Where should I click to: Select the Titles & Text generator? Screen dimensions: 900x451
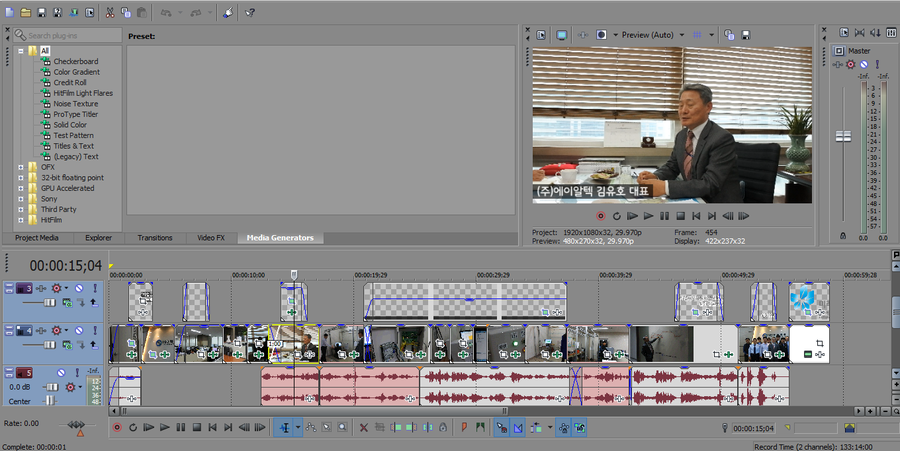point(73,146)
